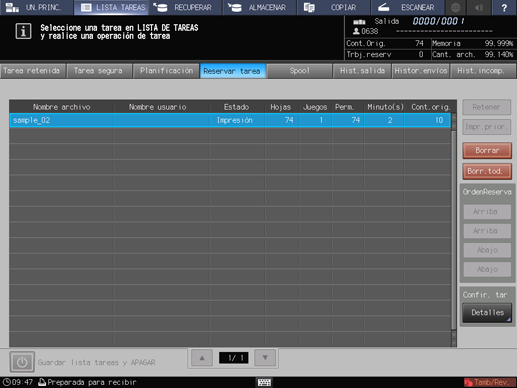
Task: Click the Estado column header
Action: tap(236, 107)
